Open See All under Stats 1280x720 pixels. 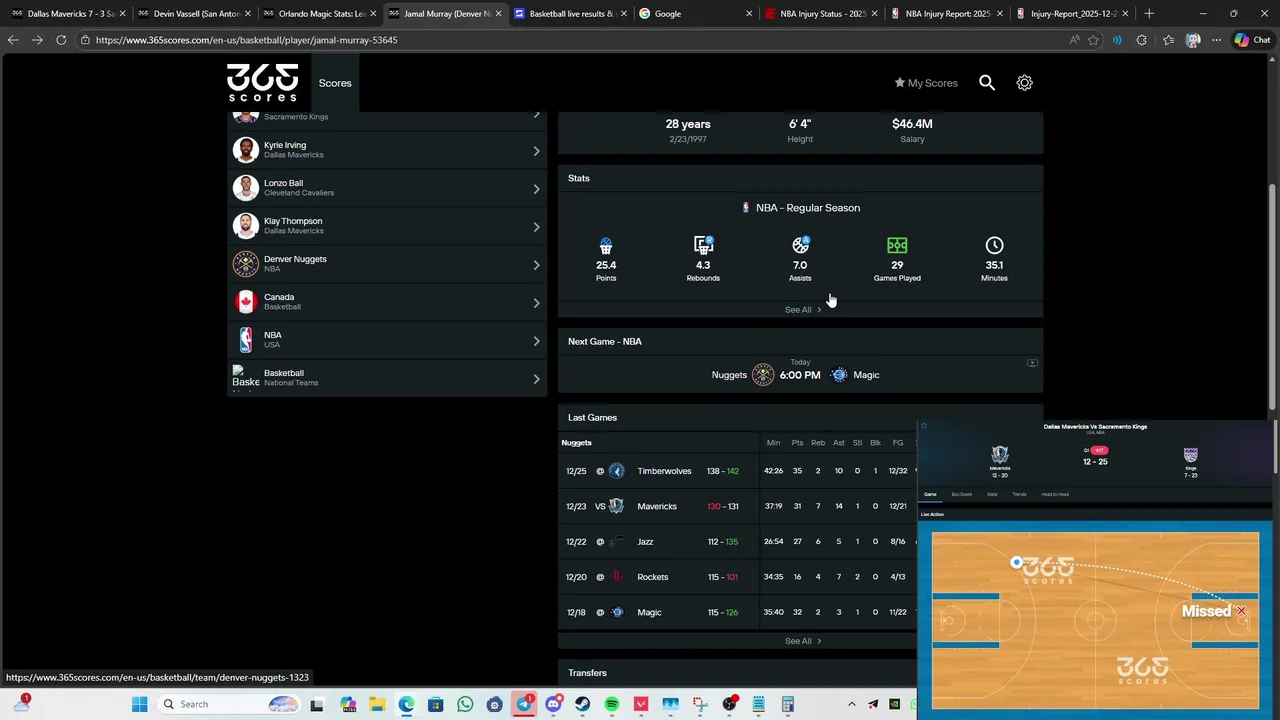point(803,310)
